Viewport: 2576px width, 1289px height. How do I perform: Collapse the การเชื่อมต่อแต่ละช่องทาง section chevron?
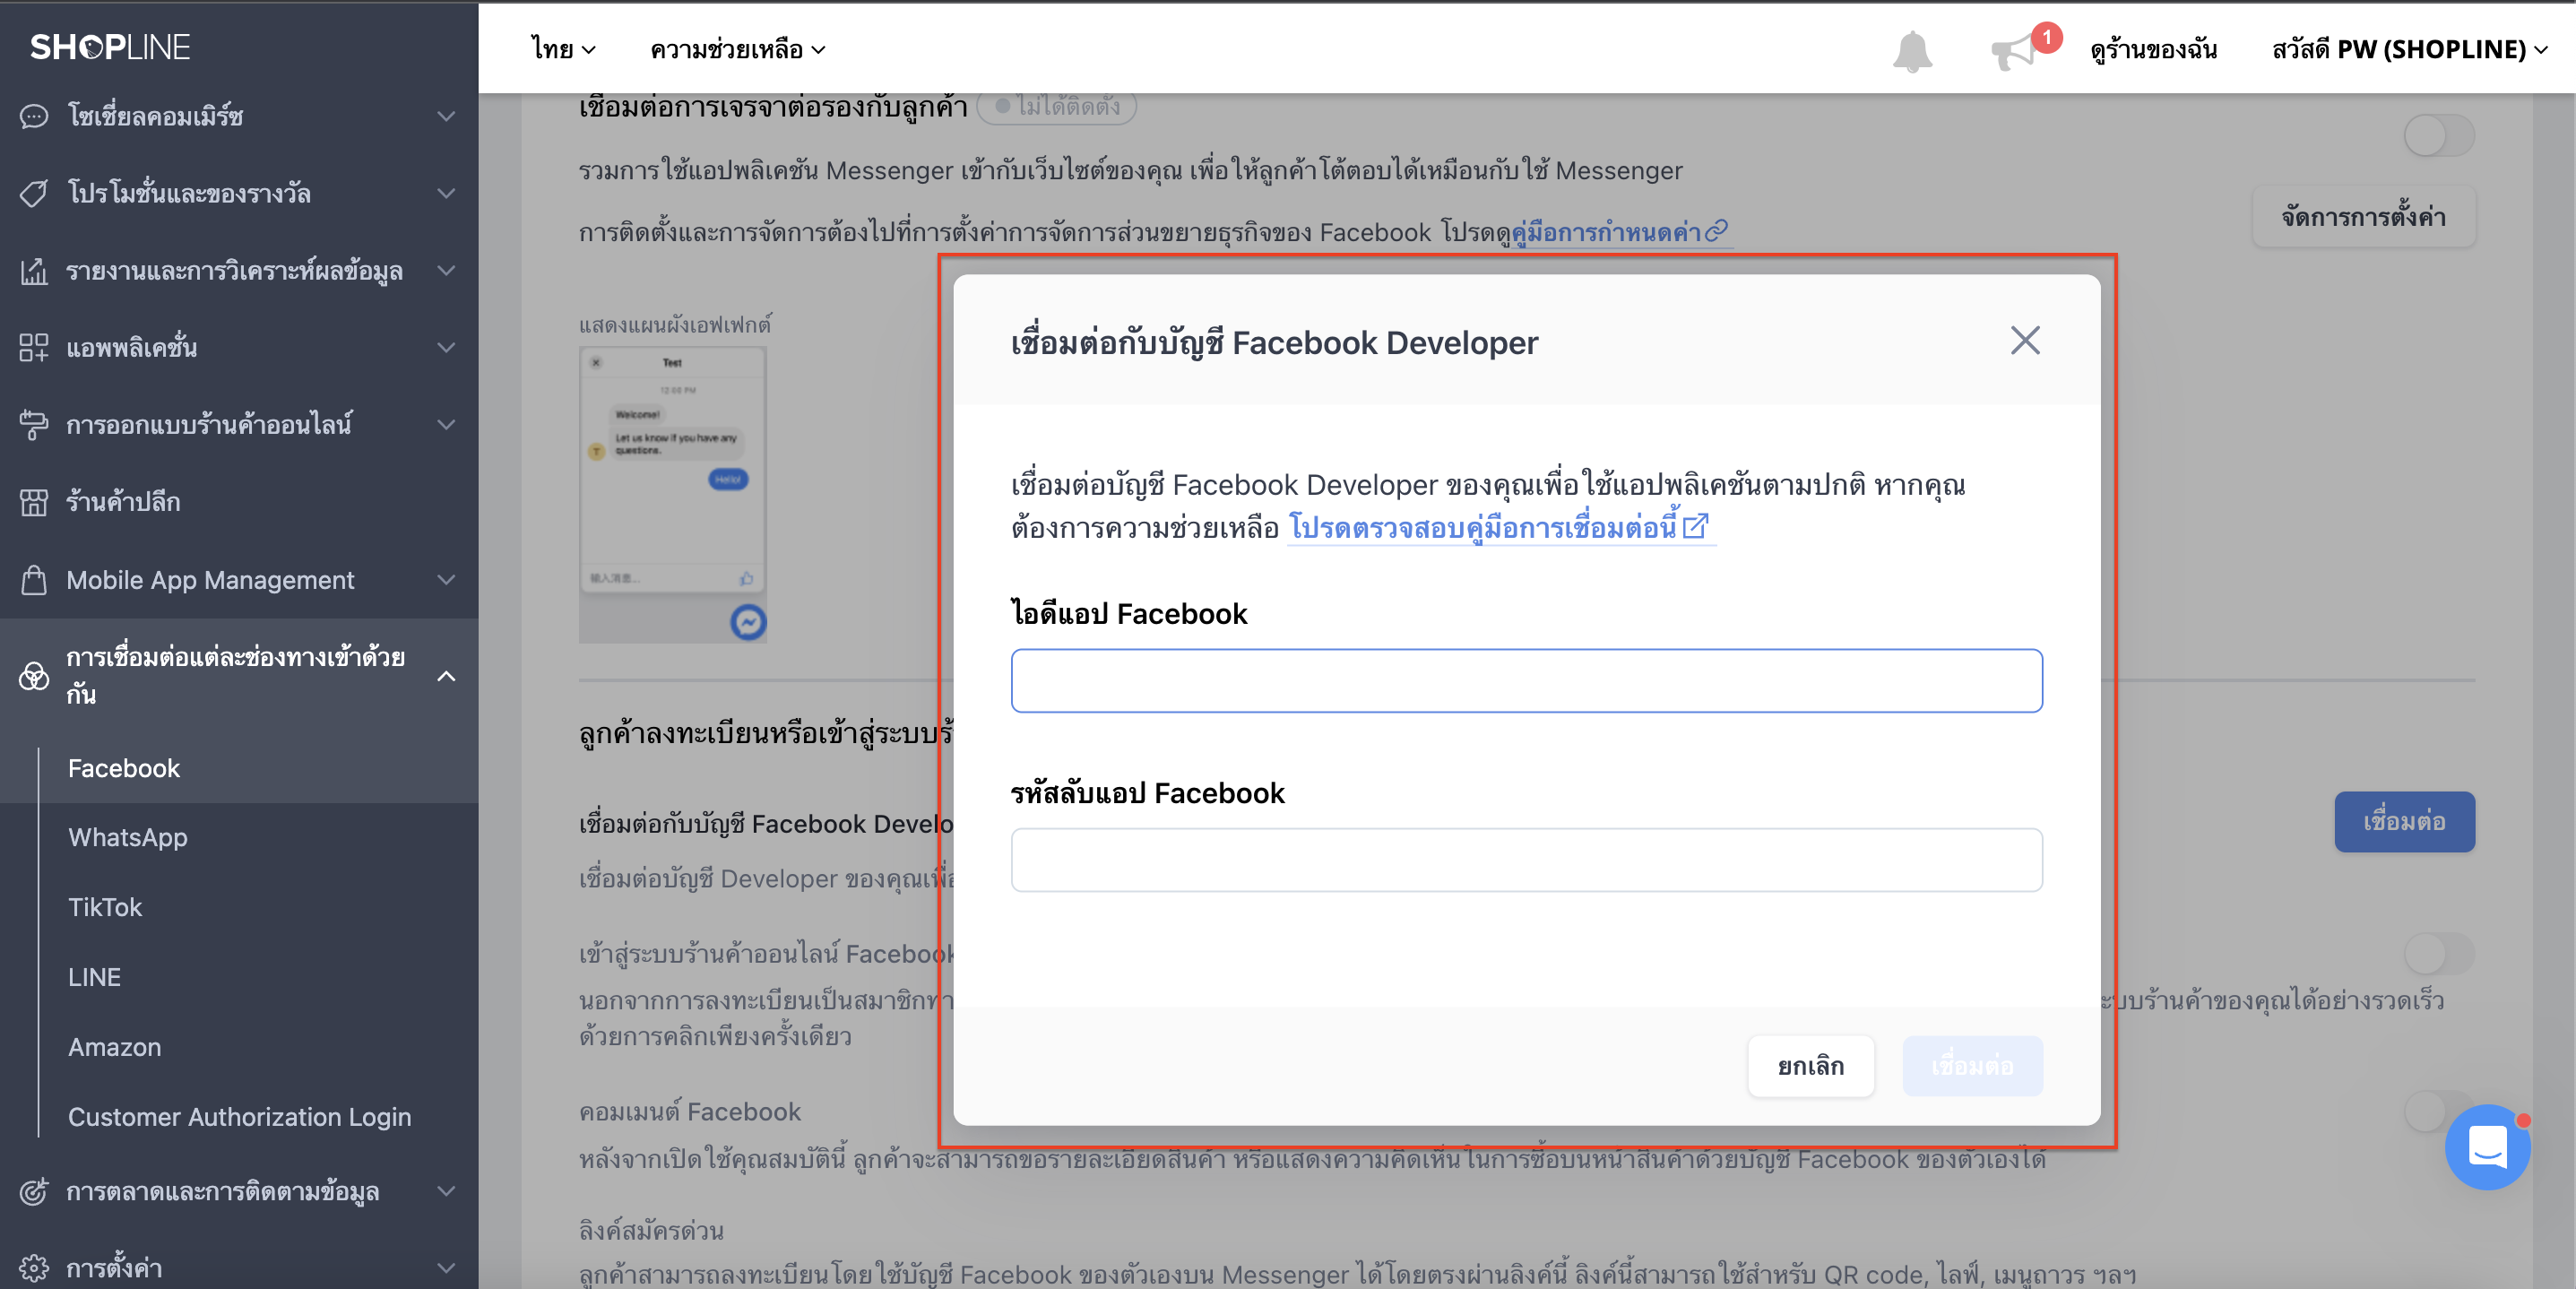tap(447, 676)
